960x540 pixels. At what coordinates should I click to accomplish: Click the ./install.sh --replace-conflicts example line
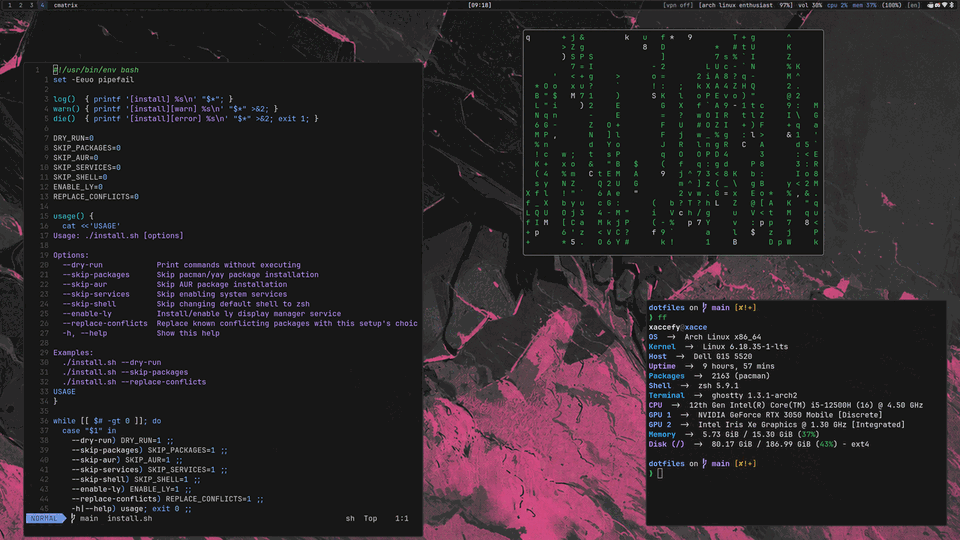pos(134,382)
